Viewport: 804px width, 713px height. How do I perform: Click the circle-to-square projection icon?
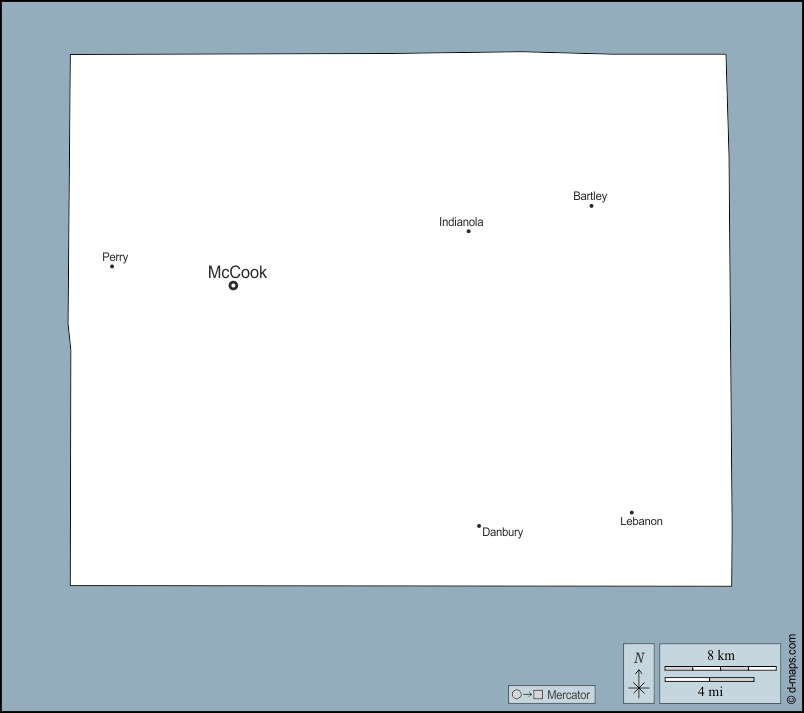click(x=527, y=695)
